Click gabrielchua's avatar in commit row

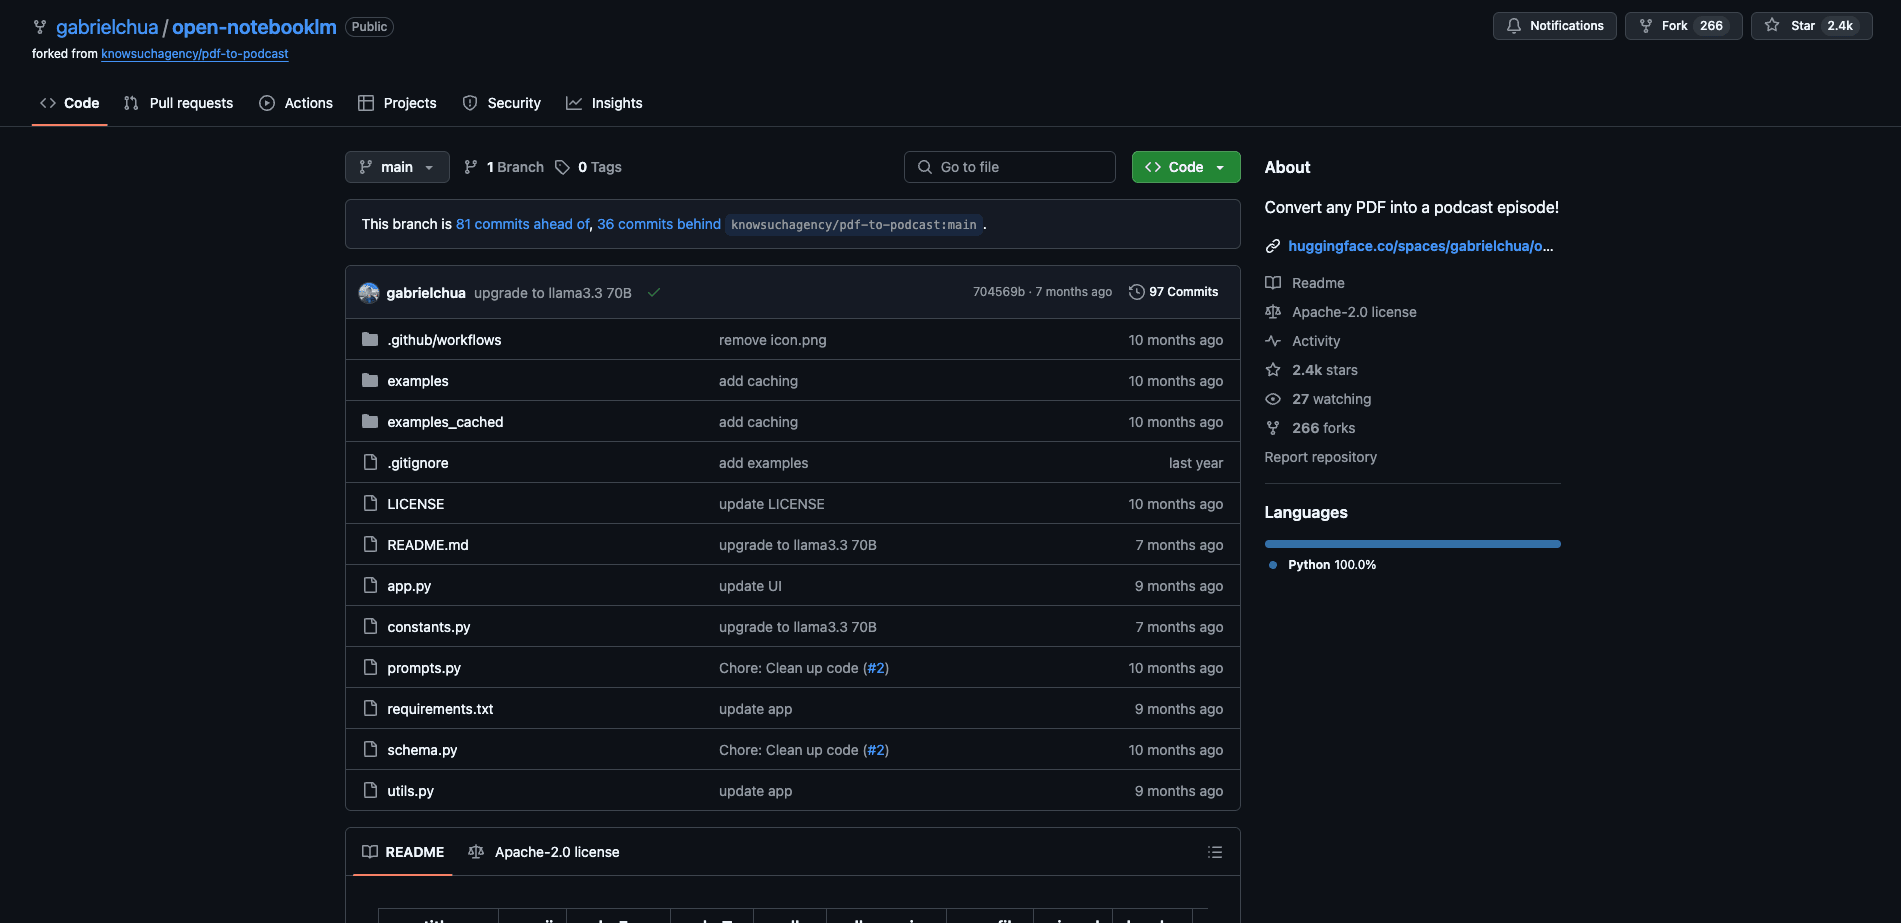pyautogui.click(x=369, y=293)
